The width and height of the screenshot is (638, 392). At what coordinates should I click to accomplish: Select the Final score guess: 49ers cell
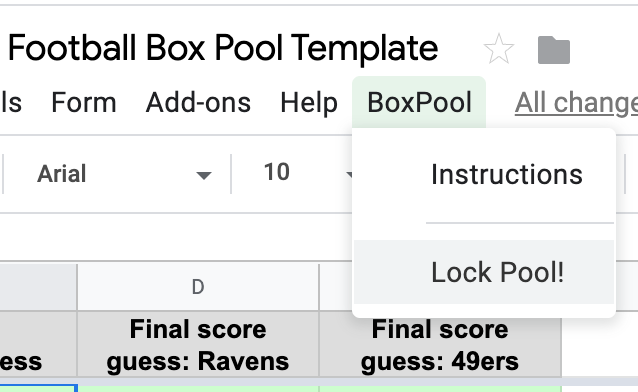tap(440, 344)
